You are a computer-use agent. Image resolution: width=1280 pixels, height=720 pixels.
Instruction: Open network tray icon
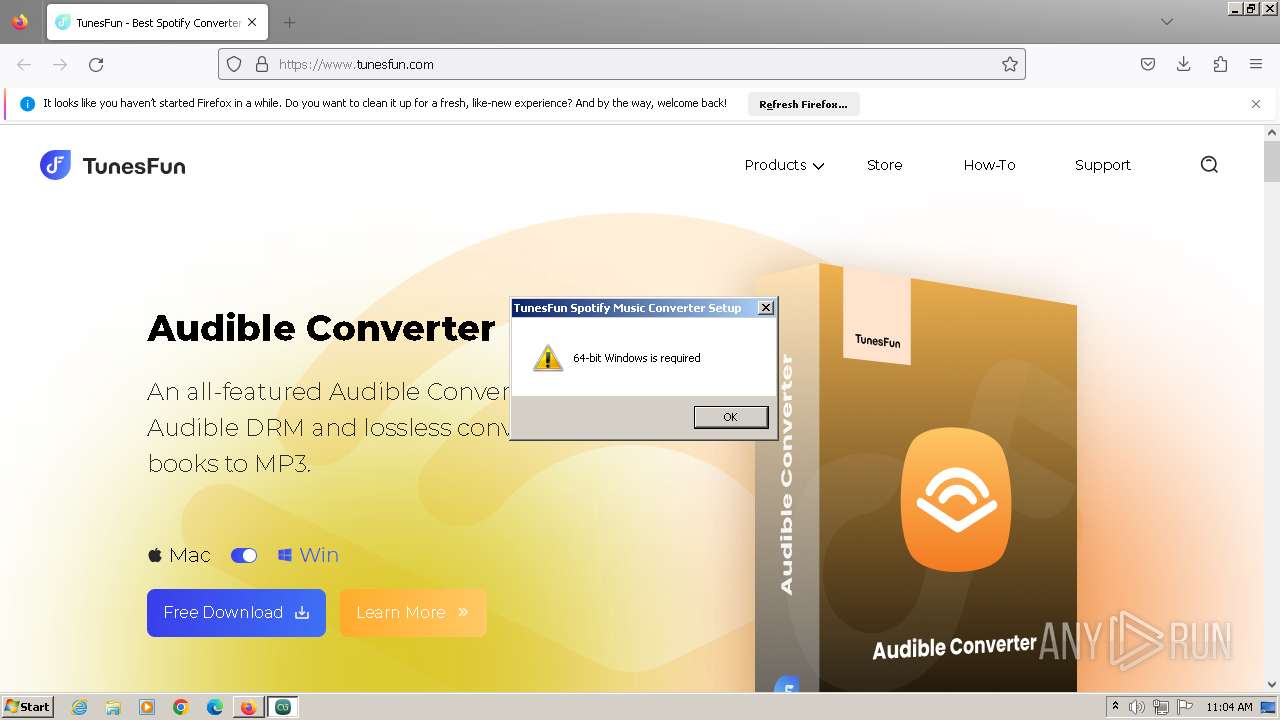(x=1161, y=707)
